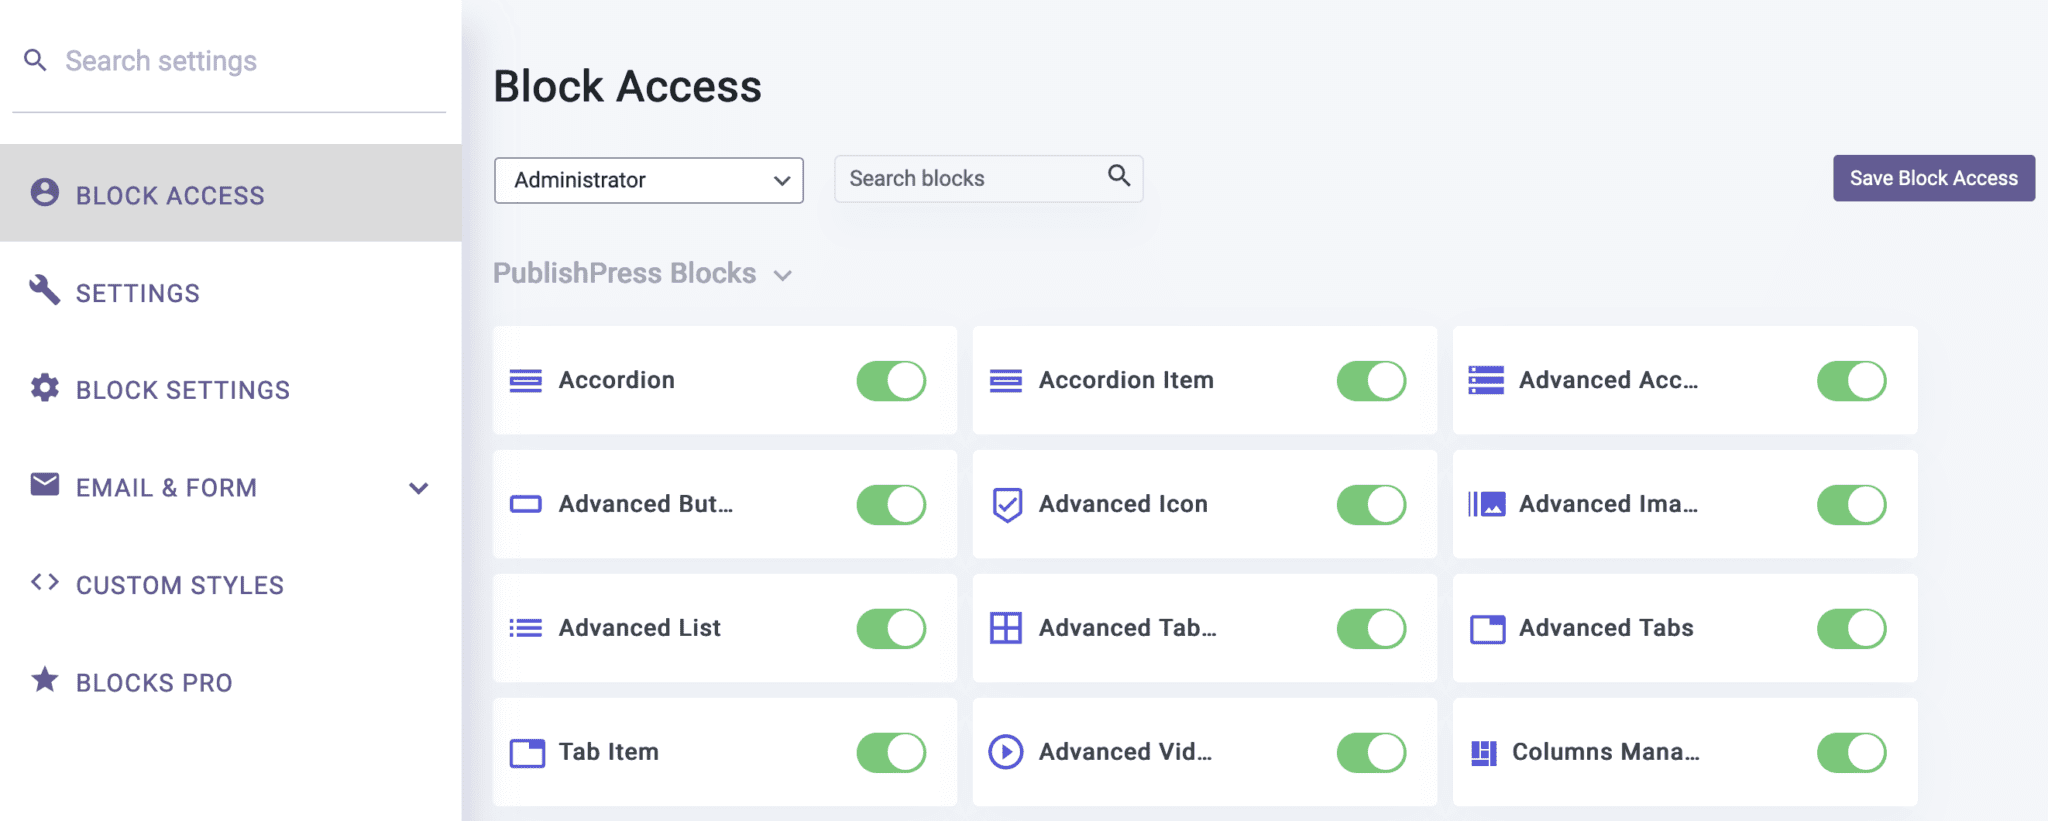Disable the Columns Manager toggle
2048x821 pixels.
pos(1851,753)
